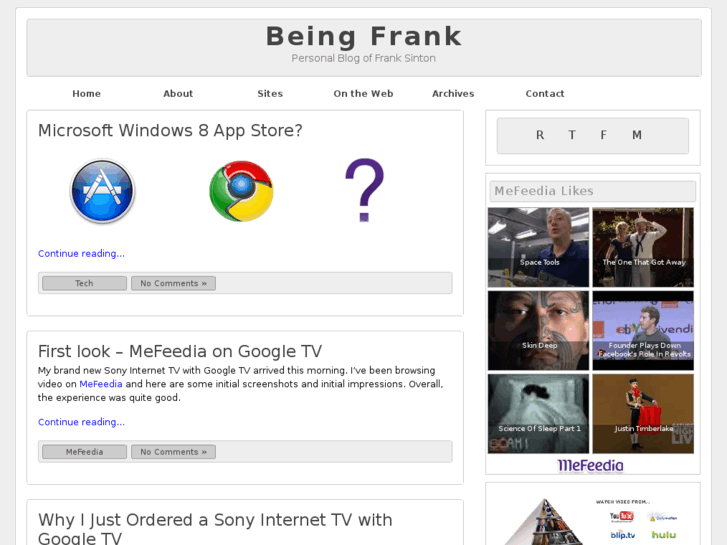Click the Being Frank blog title
Viewport: 727px width, 545px height.
[364, 36]
